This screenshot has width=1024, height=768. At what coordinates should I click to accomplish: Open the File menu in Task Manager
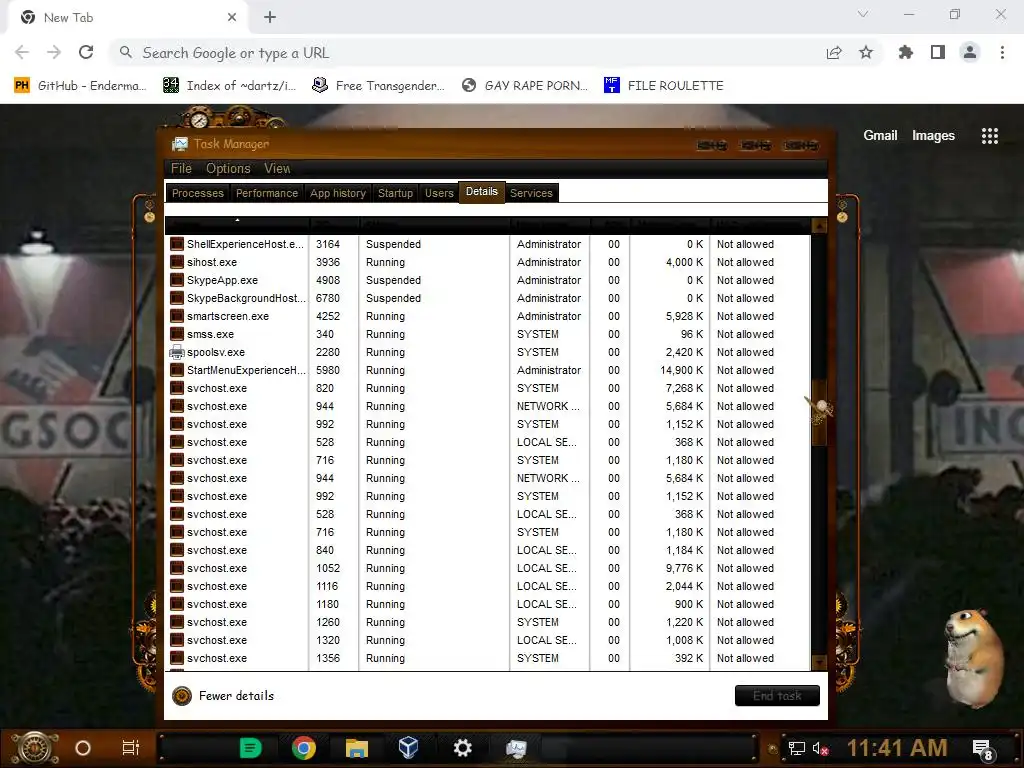[x=181, y=168]
